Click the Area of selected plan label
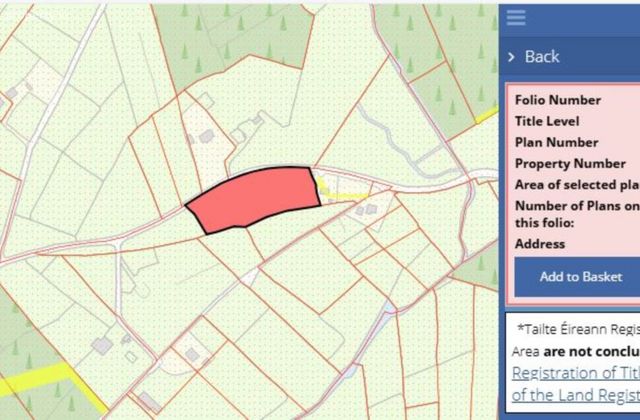This screenshot has width=640, height=420. 577,184
